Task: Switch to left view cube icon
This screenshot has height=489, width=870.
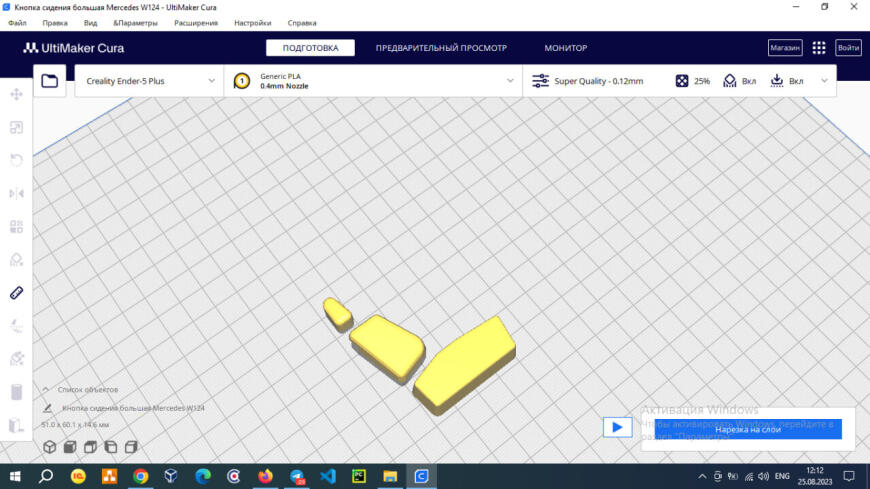Action: coord(111,447)
